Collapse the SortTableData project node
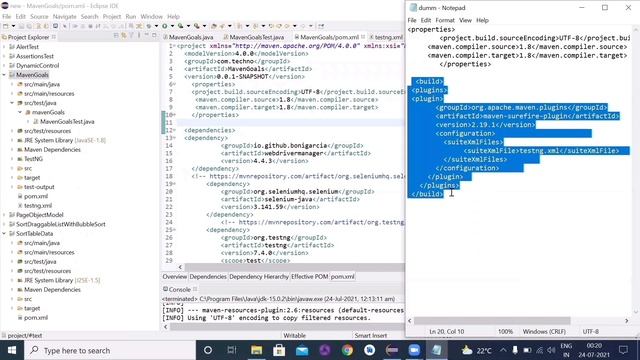Screen dimensions: 640x360 tap(4, 233)
